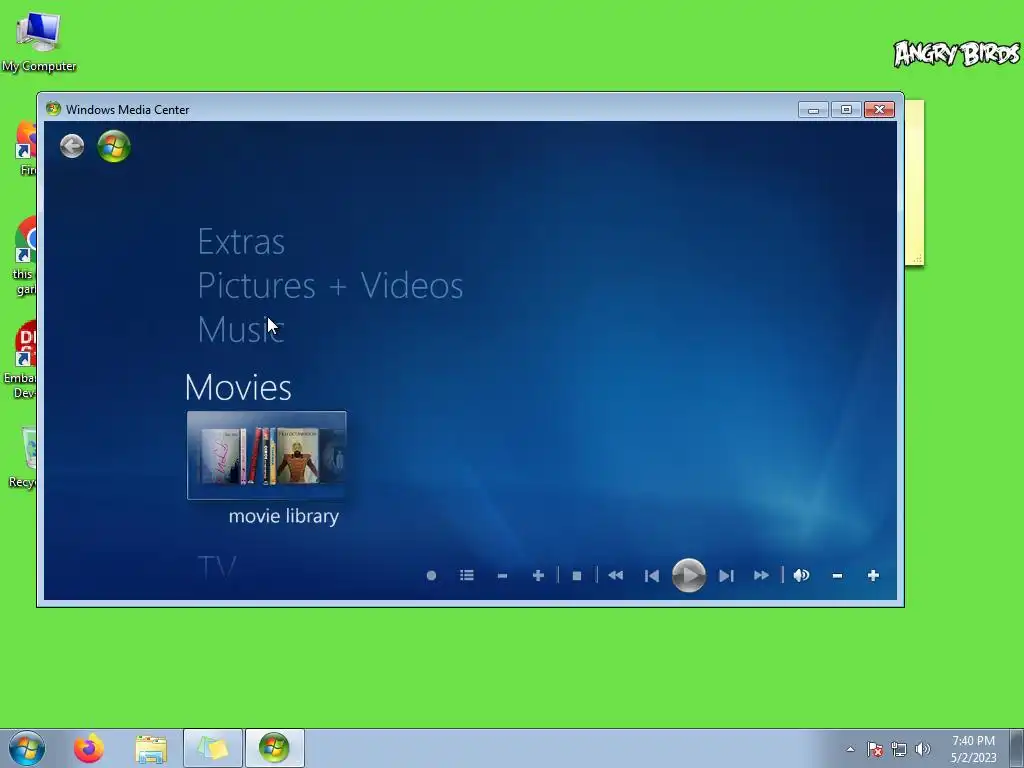Hit the Record button in transport bar
Image resolution: width=1024 pixels, height=768 pixels.
point(431,575)
